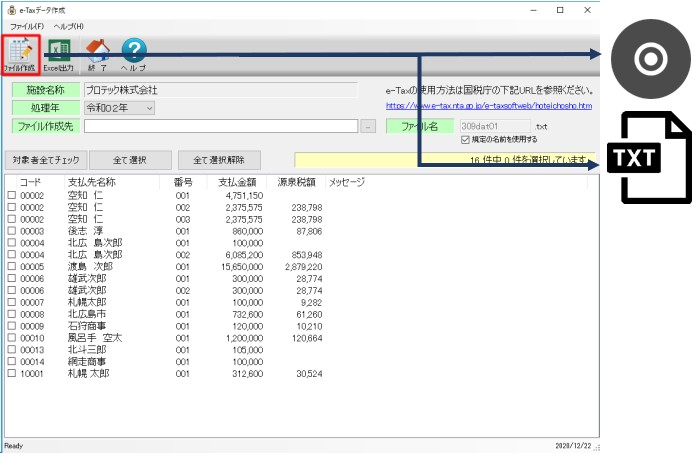Open the ヘルプ question mark icon
Viewport: 695px width, 454px height.
(x=133, y=55)
